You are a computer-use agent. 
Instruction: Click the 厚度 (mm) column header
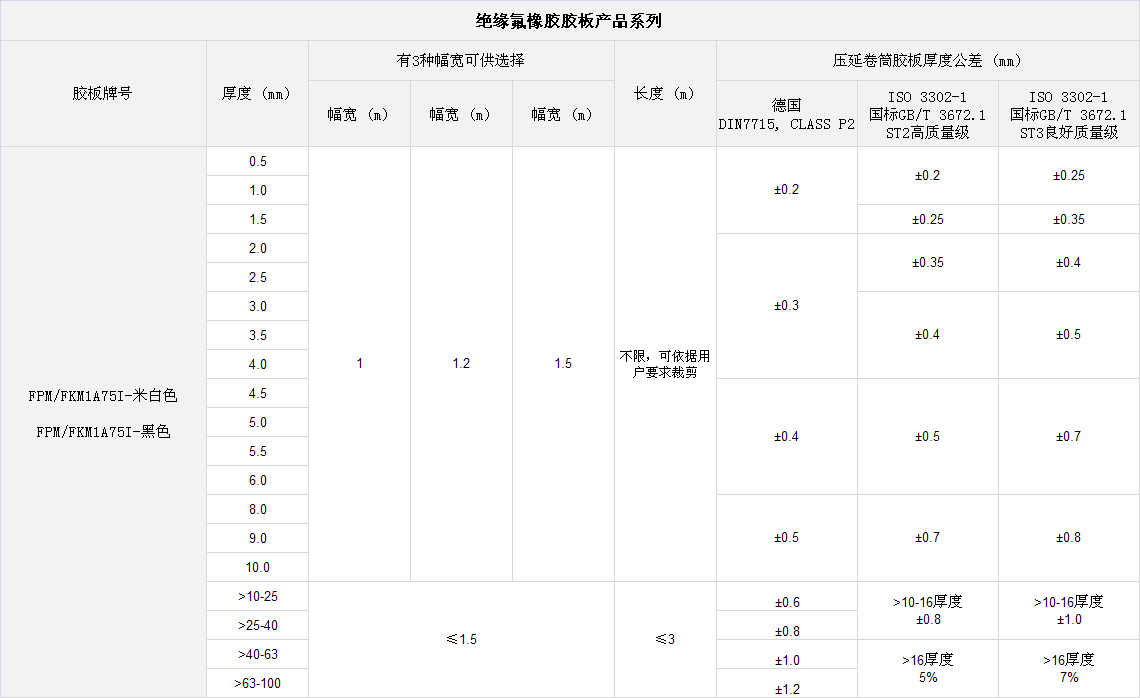point(256,93)
